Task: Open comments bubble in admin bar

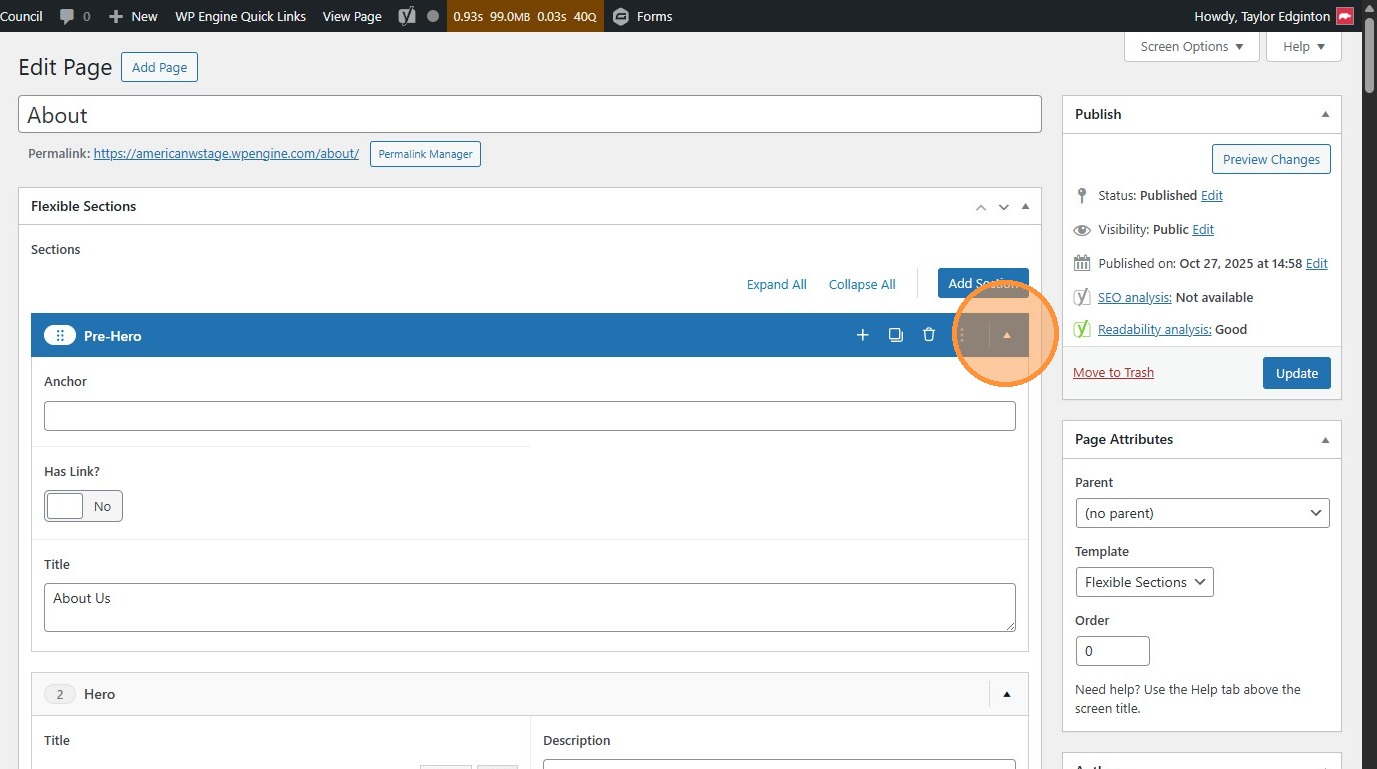Action: pyautogui.click(x=75, y=16)
